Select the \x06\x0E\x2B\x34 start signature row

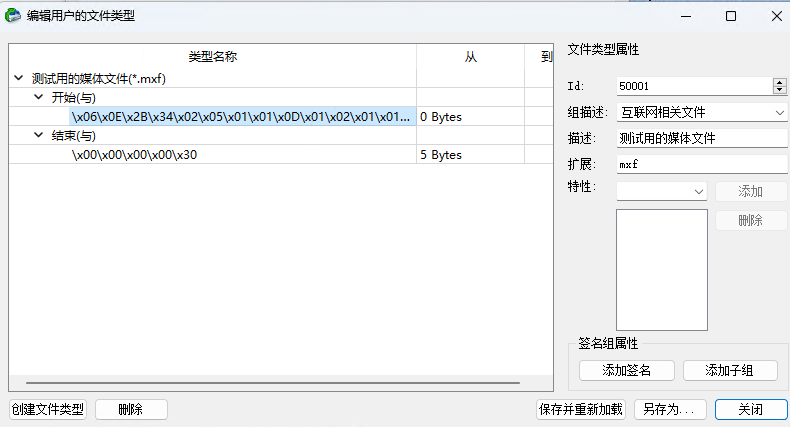click(240, 117)
